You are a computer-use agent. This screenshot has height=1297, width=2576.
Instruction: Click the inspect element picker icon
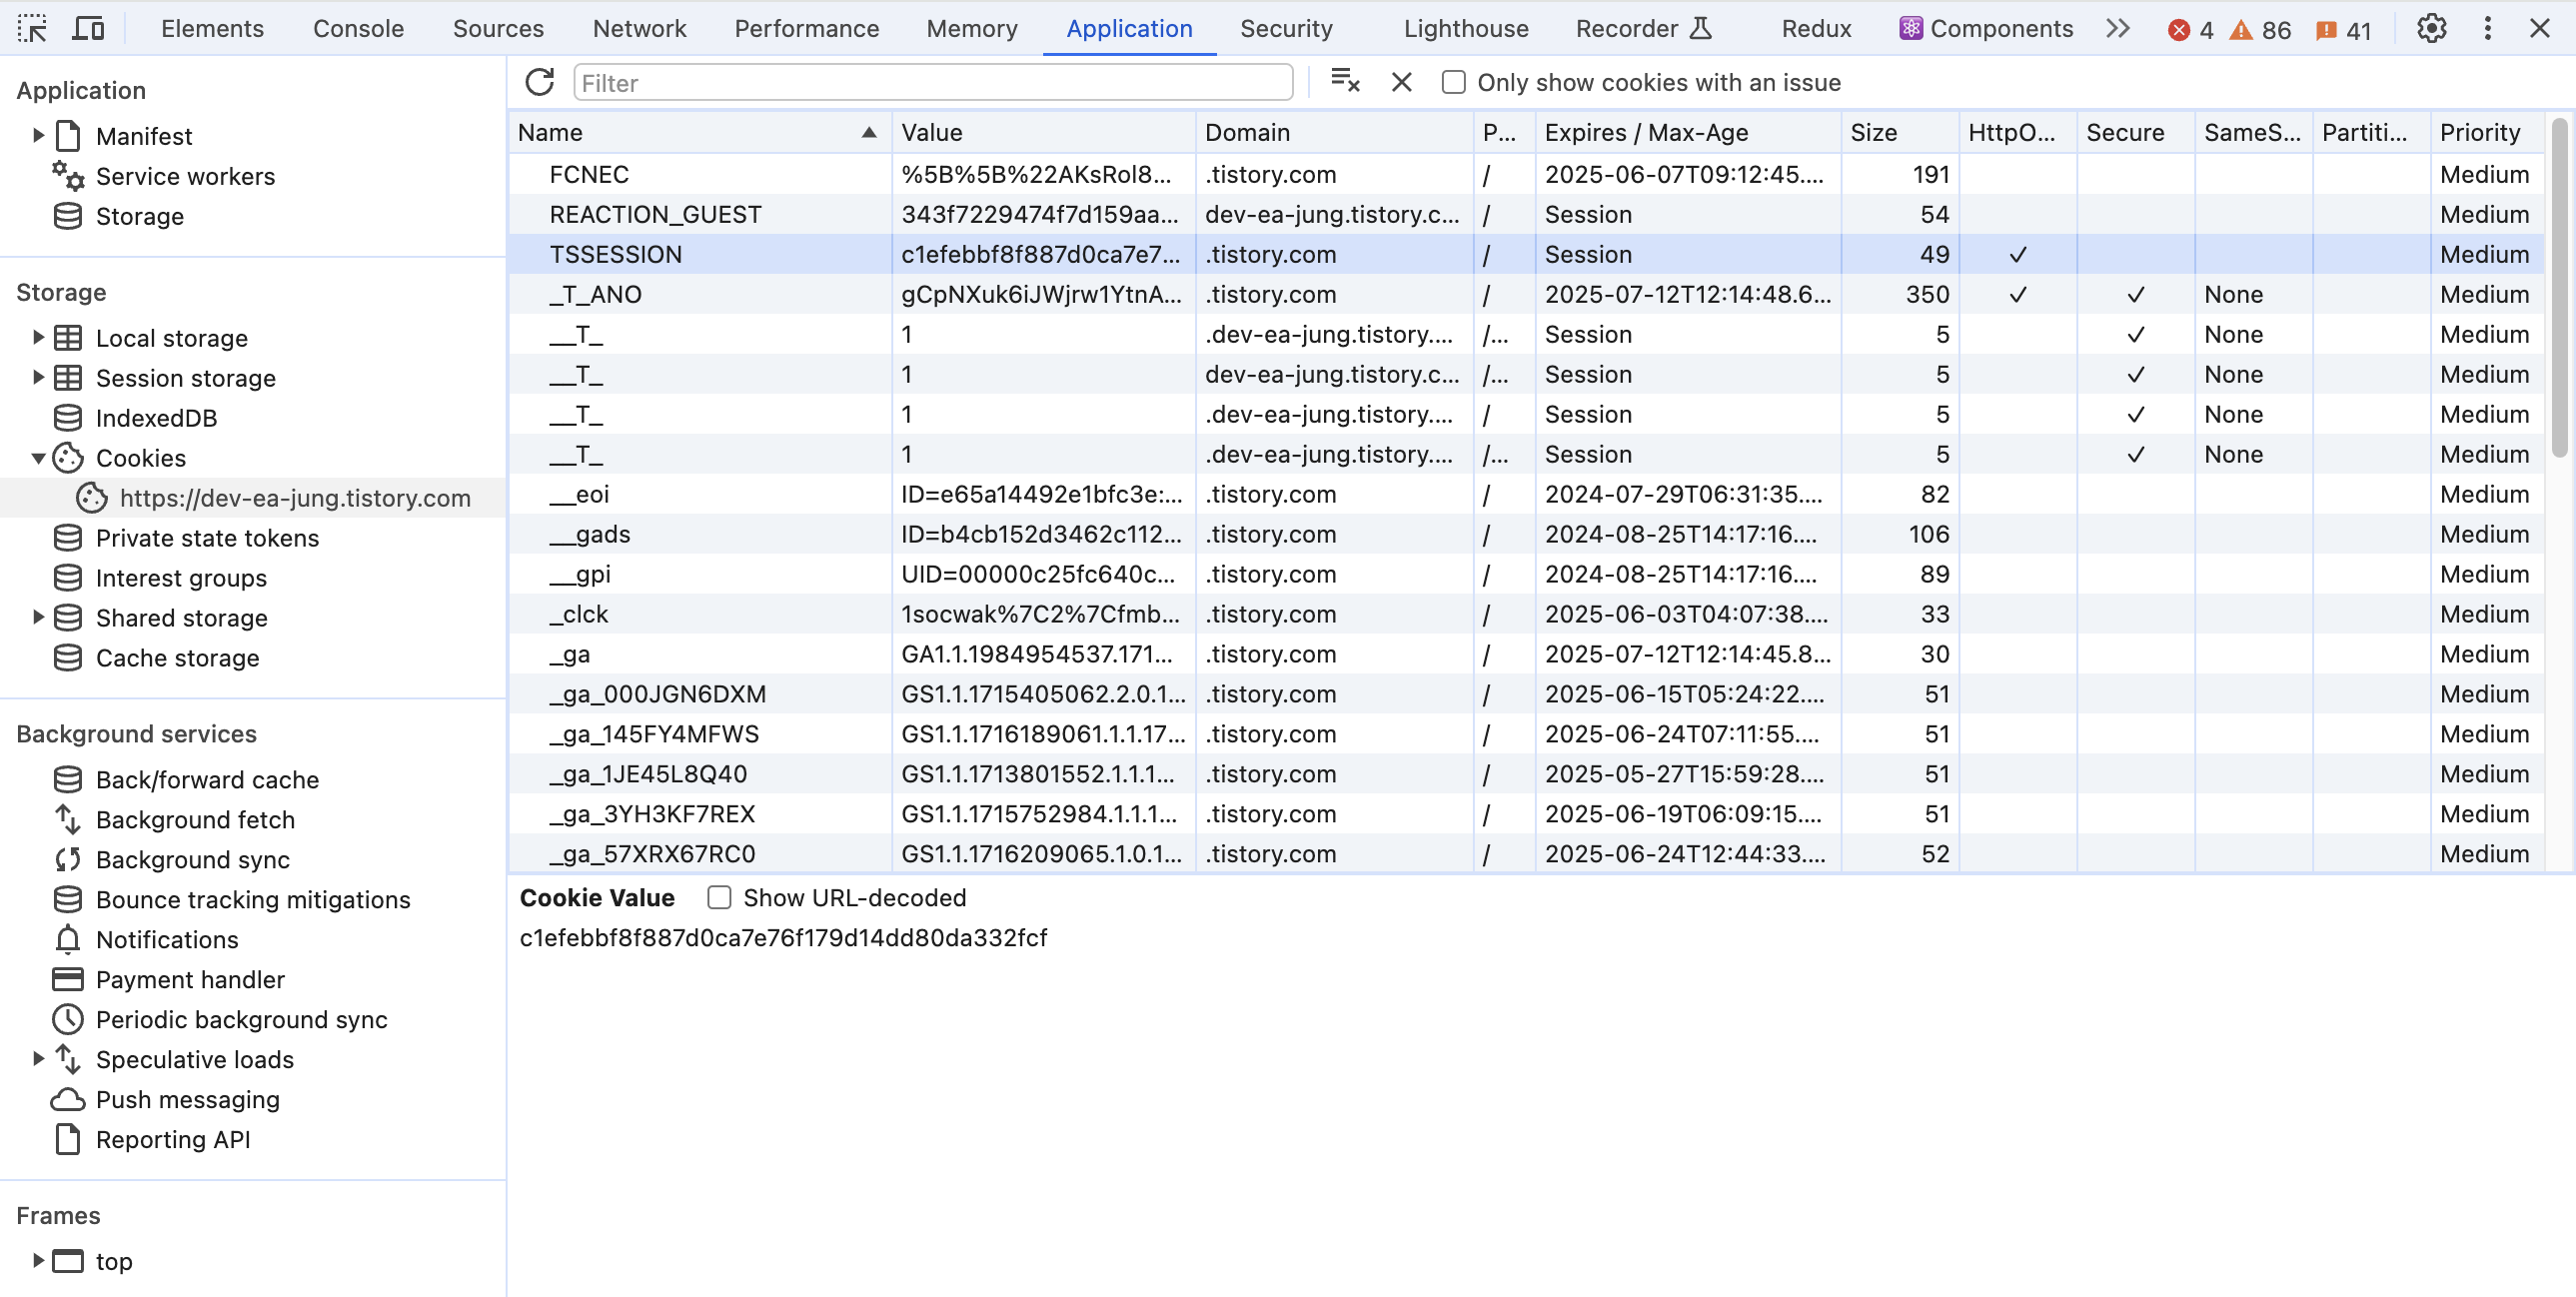pos(32,28)
